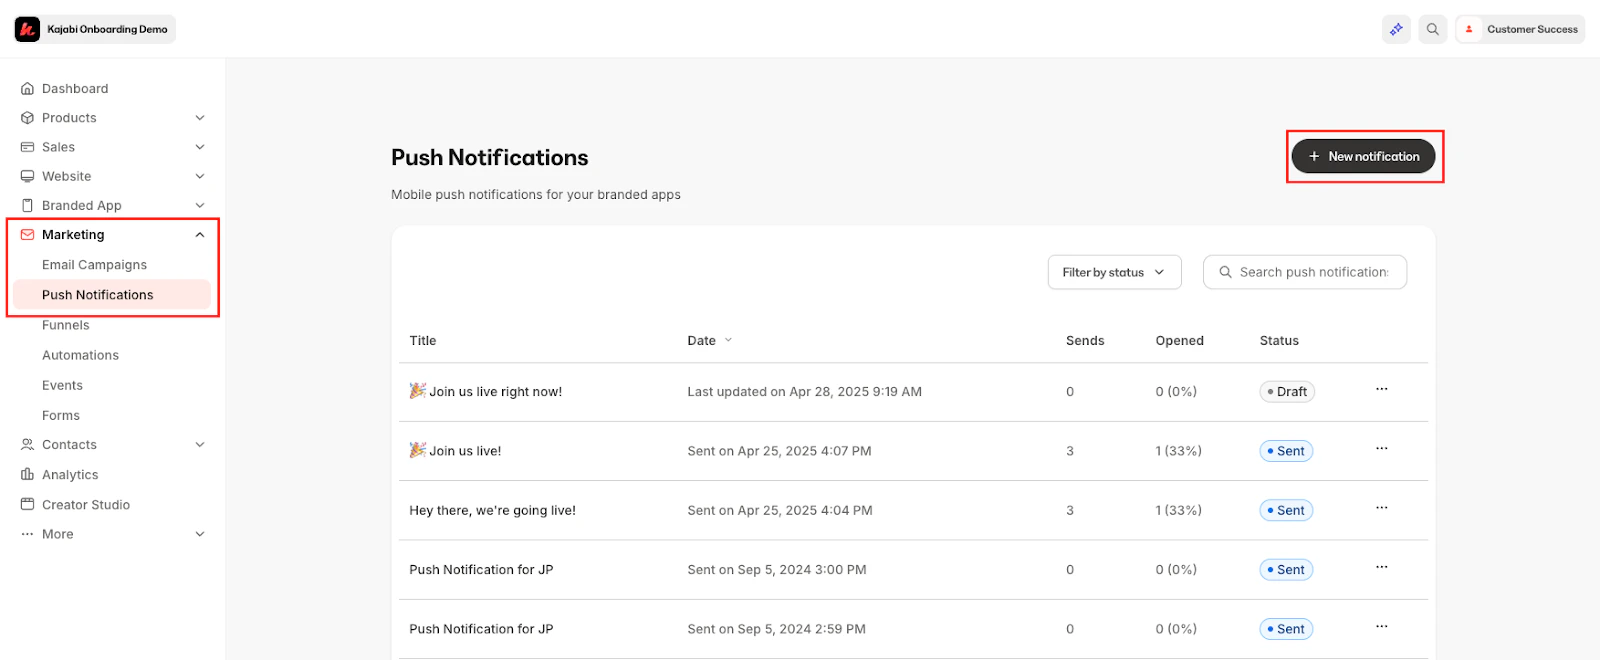1600x660 pixels.
Task: Expand the Branded App menu chevron
Action: 200,205
